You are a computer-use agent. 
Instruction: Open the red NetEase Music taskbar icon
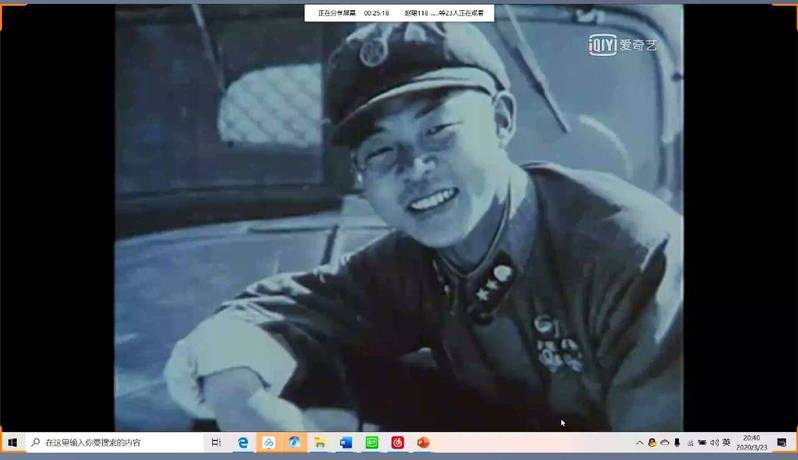click(x=398, y=442)
